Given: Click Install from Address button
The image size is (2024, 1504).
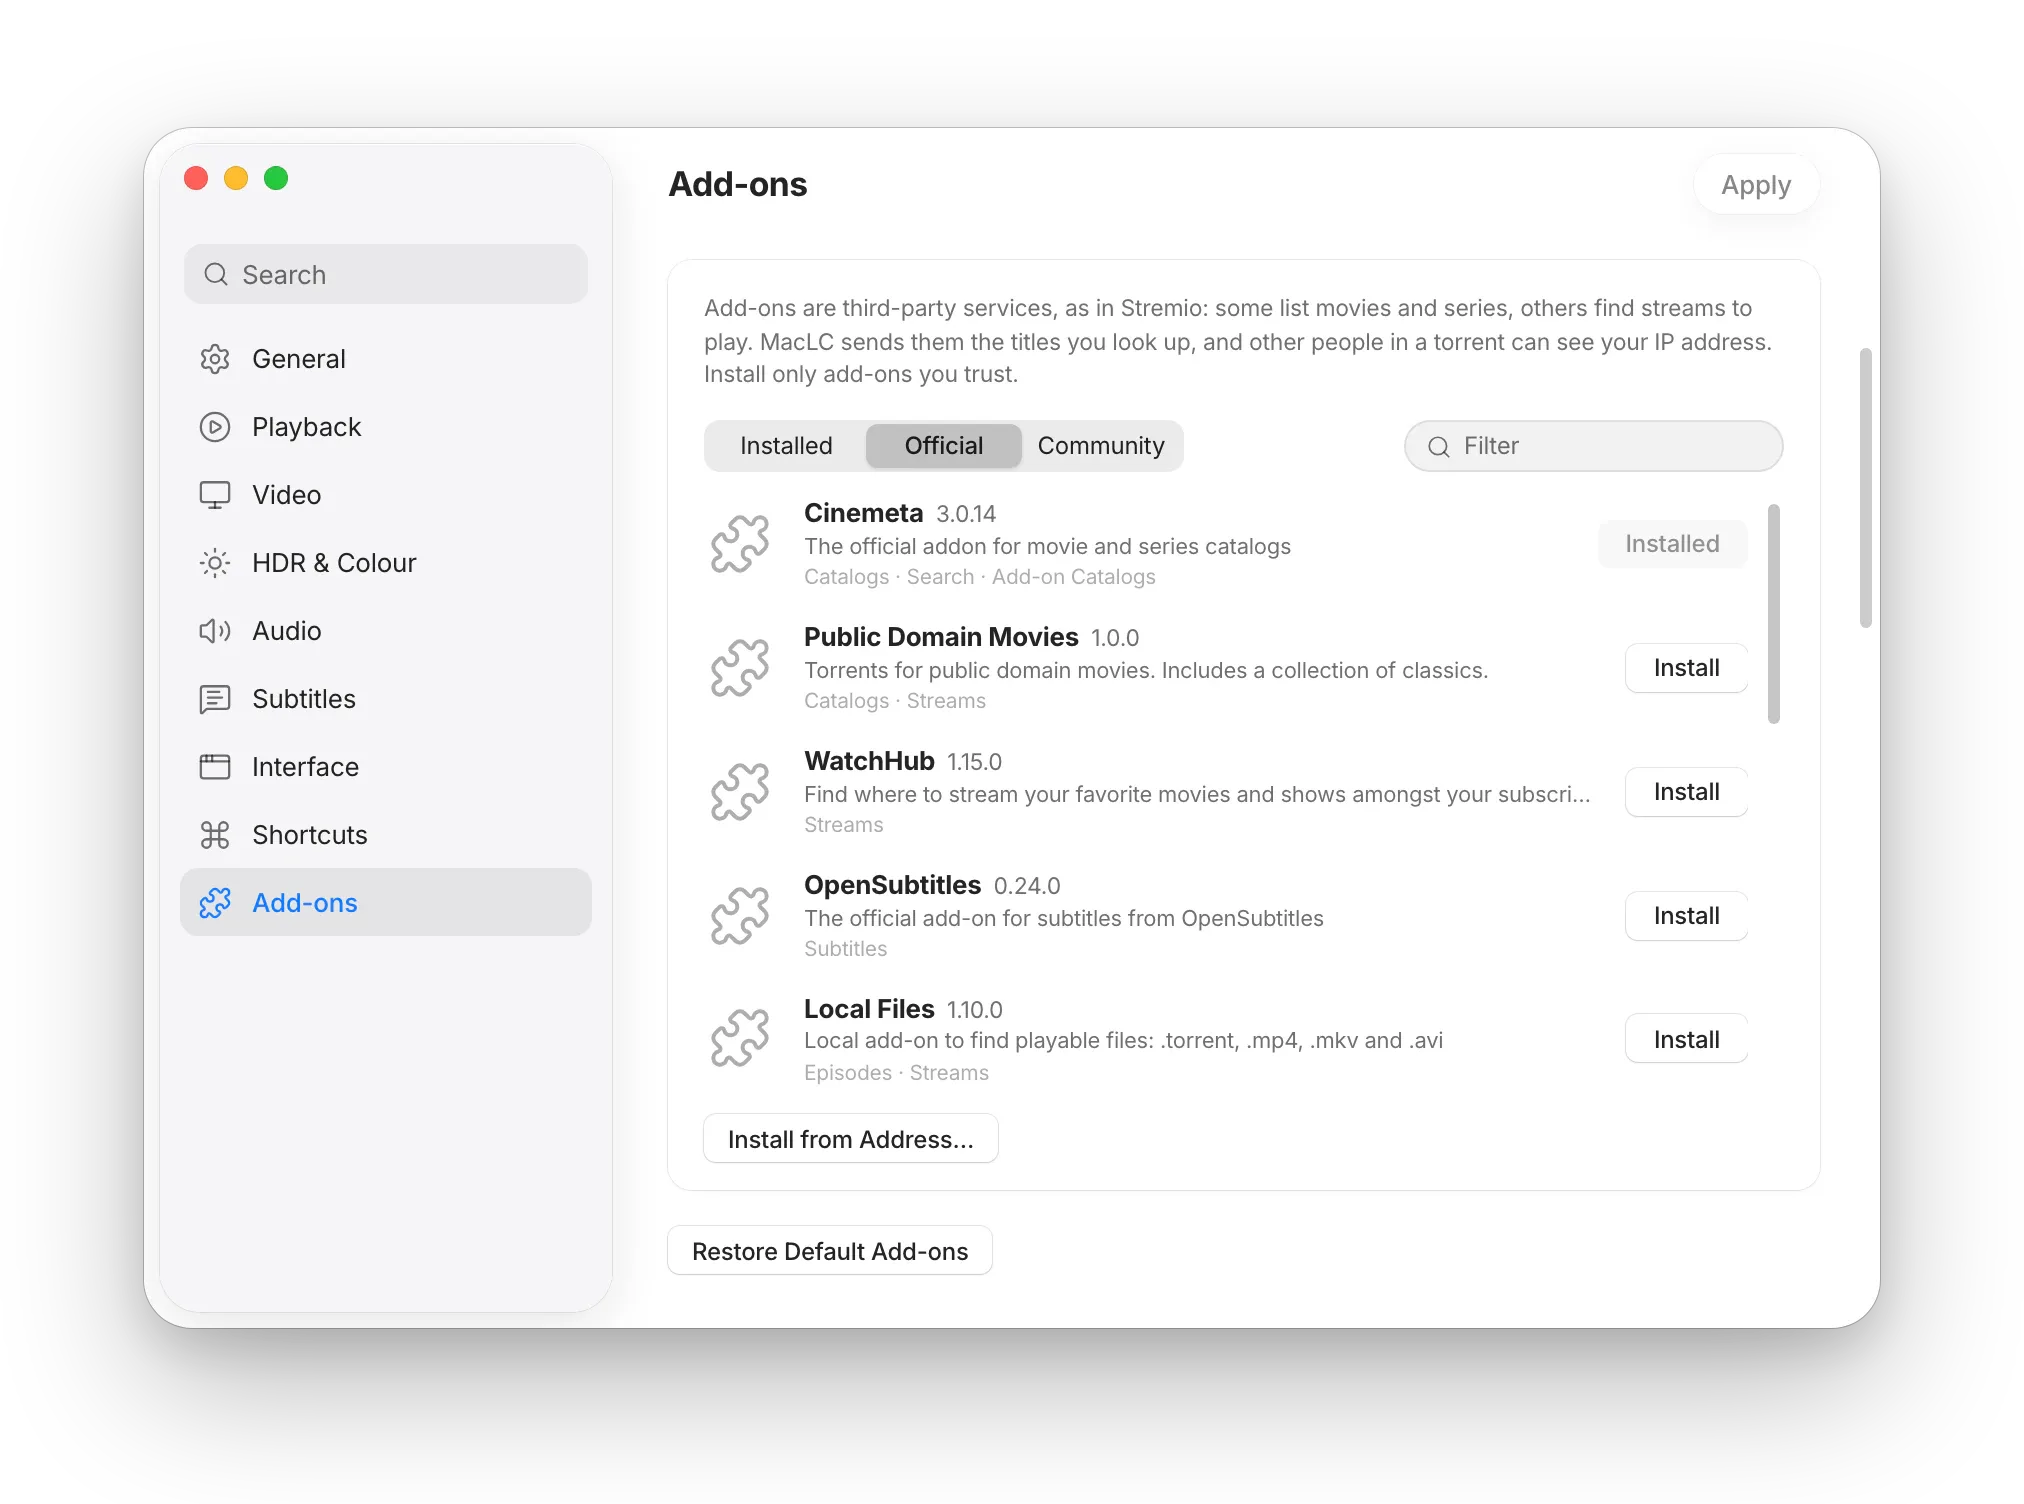Looking at the screenshot, I should (851, 1139).
